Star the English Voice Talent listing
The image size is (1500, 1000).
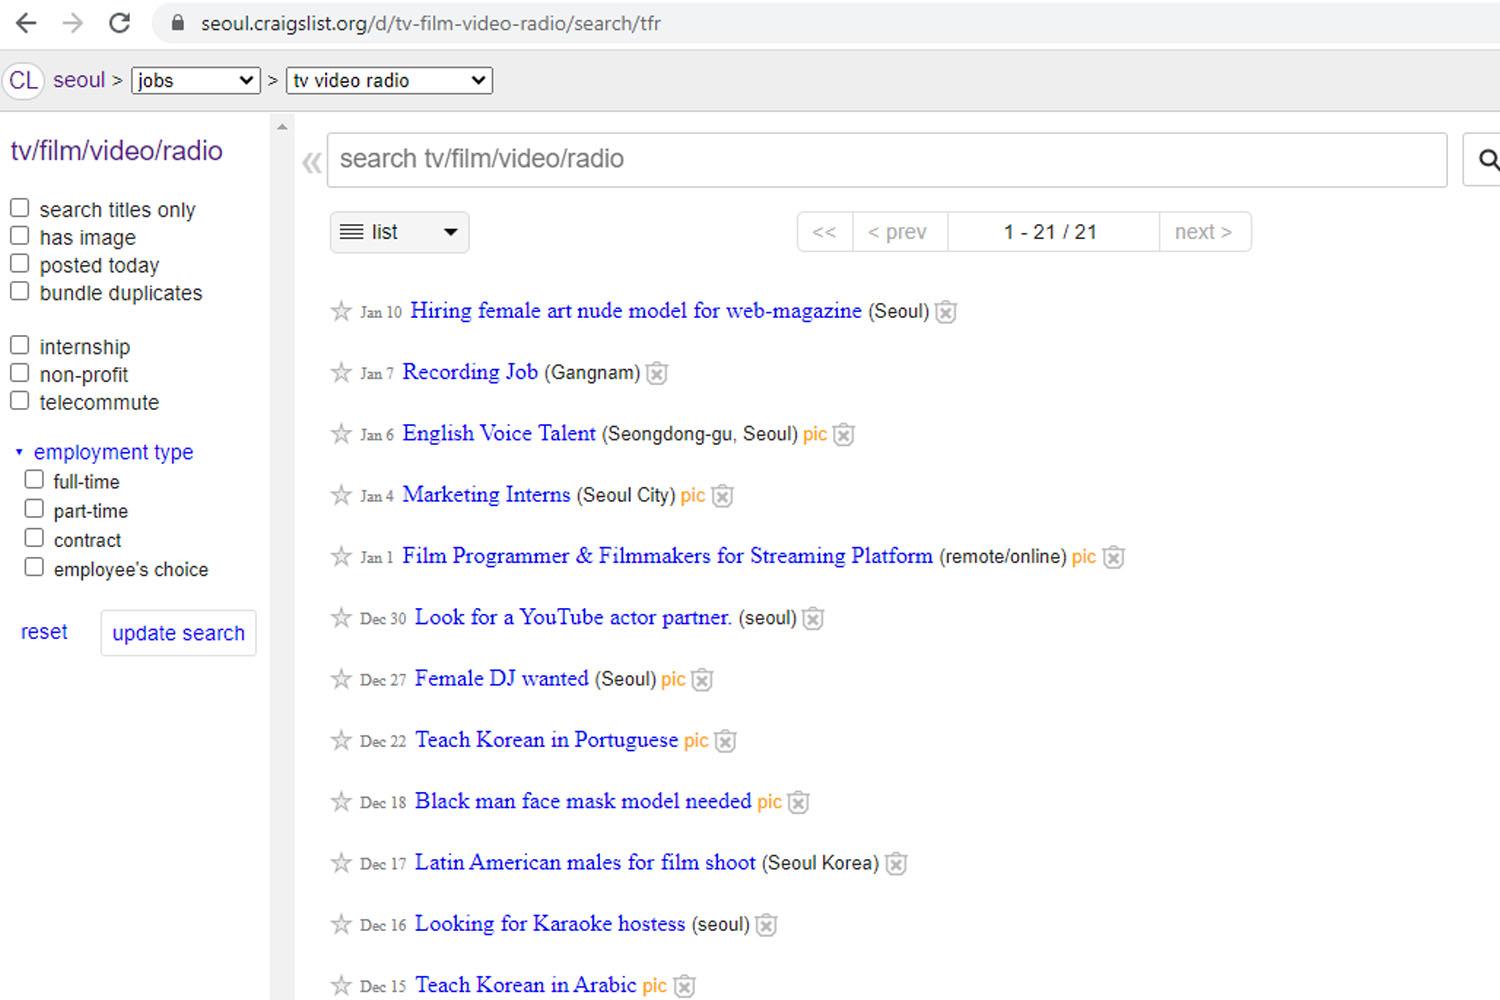point(341,434)
